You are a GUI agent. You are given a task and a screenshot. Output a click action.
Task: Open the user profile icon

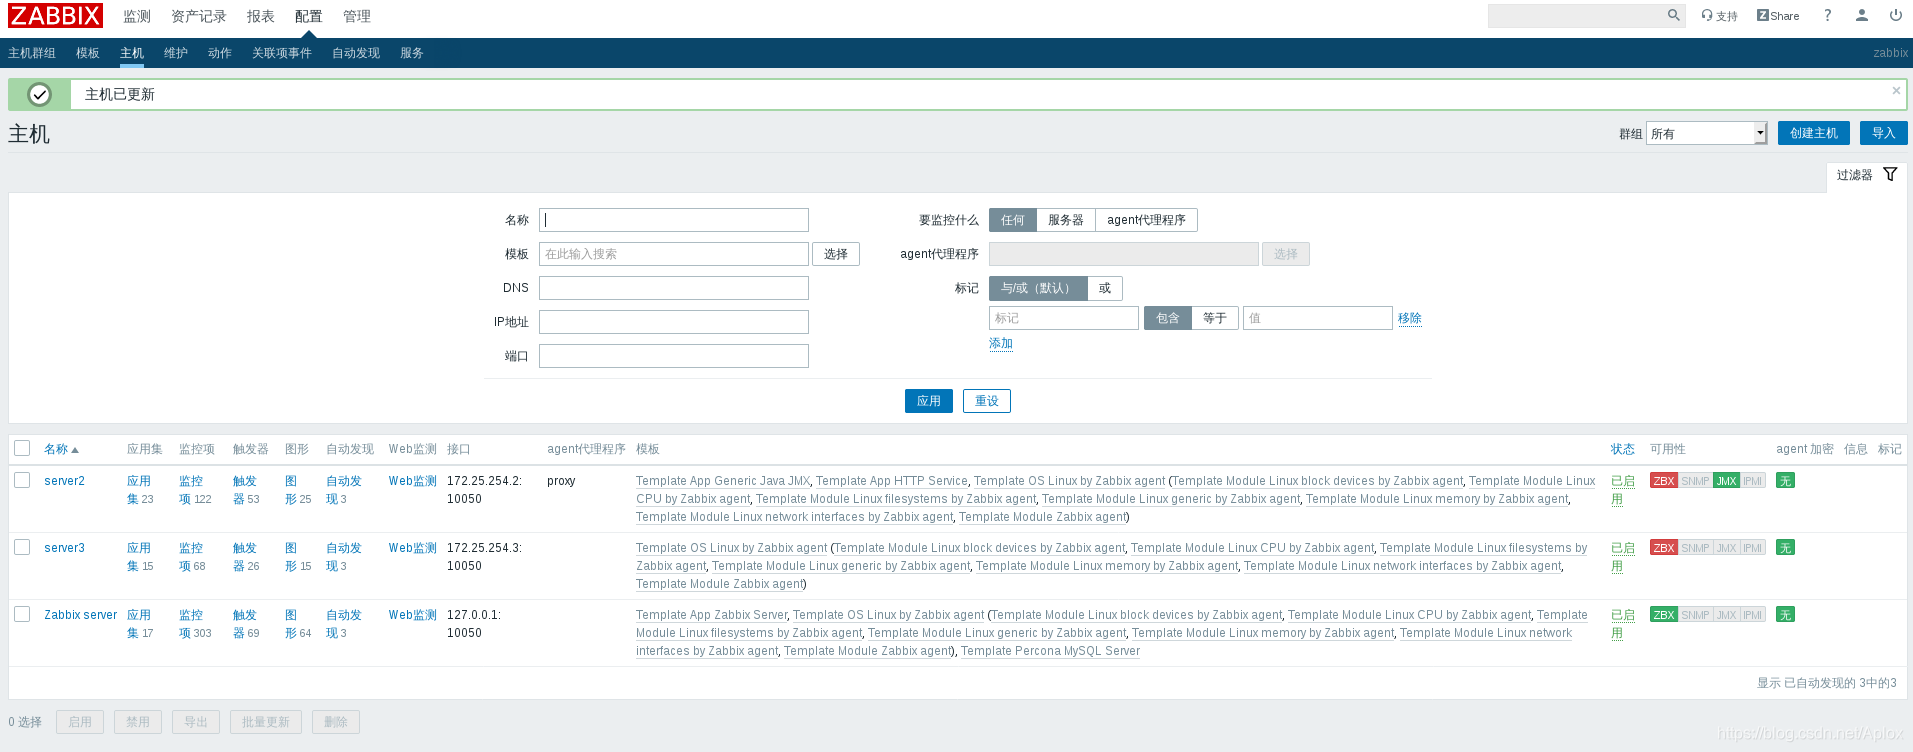coord(1861,15)
